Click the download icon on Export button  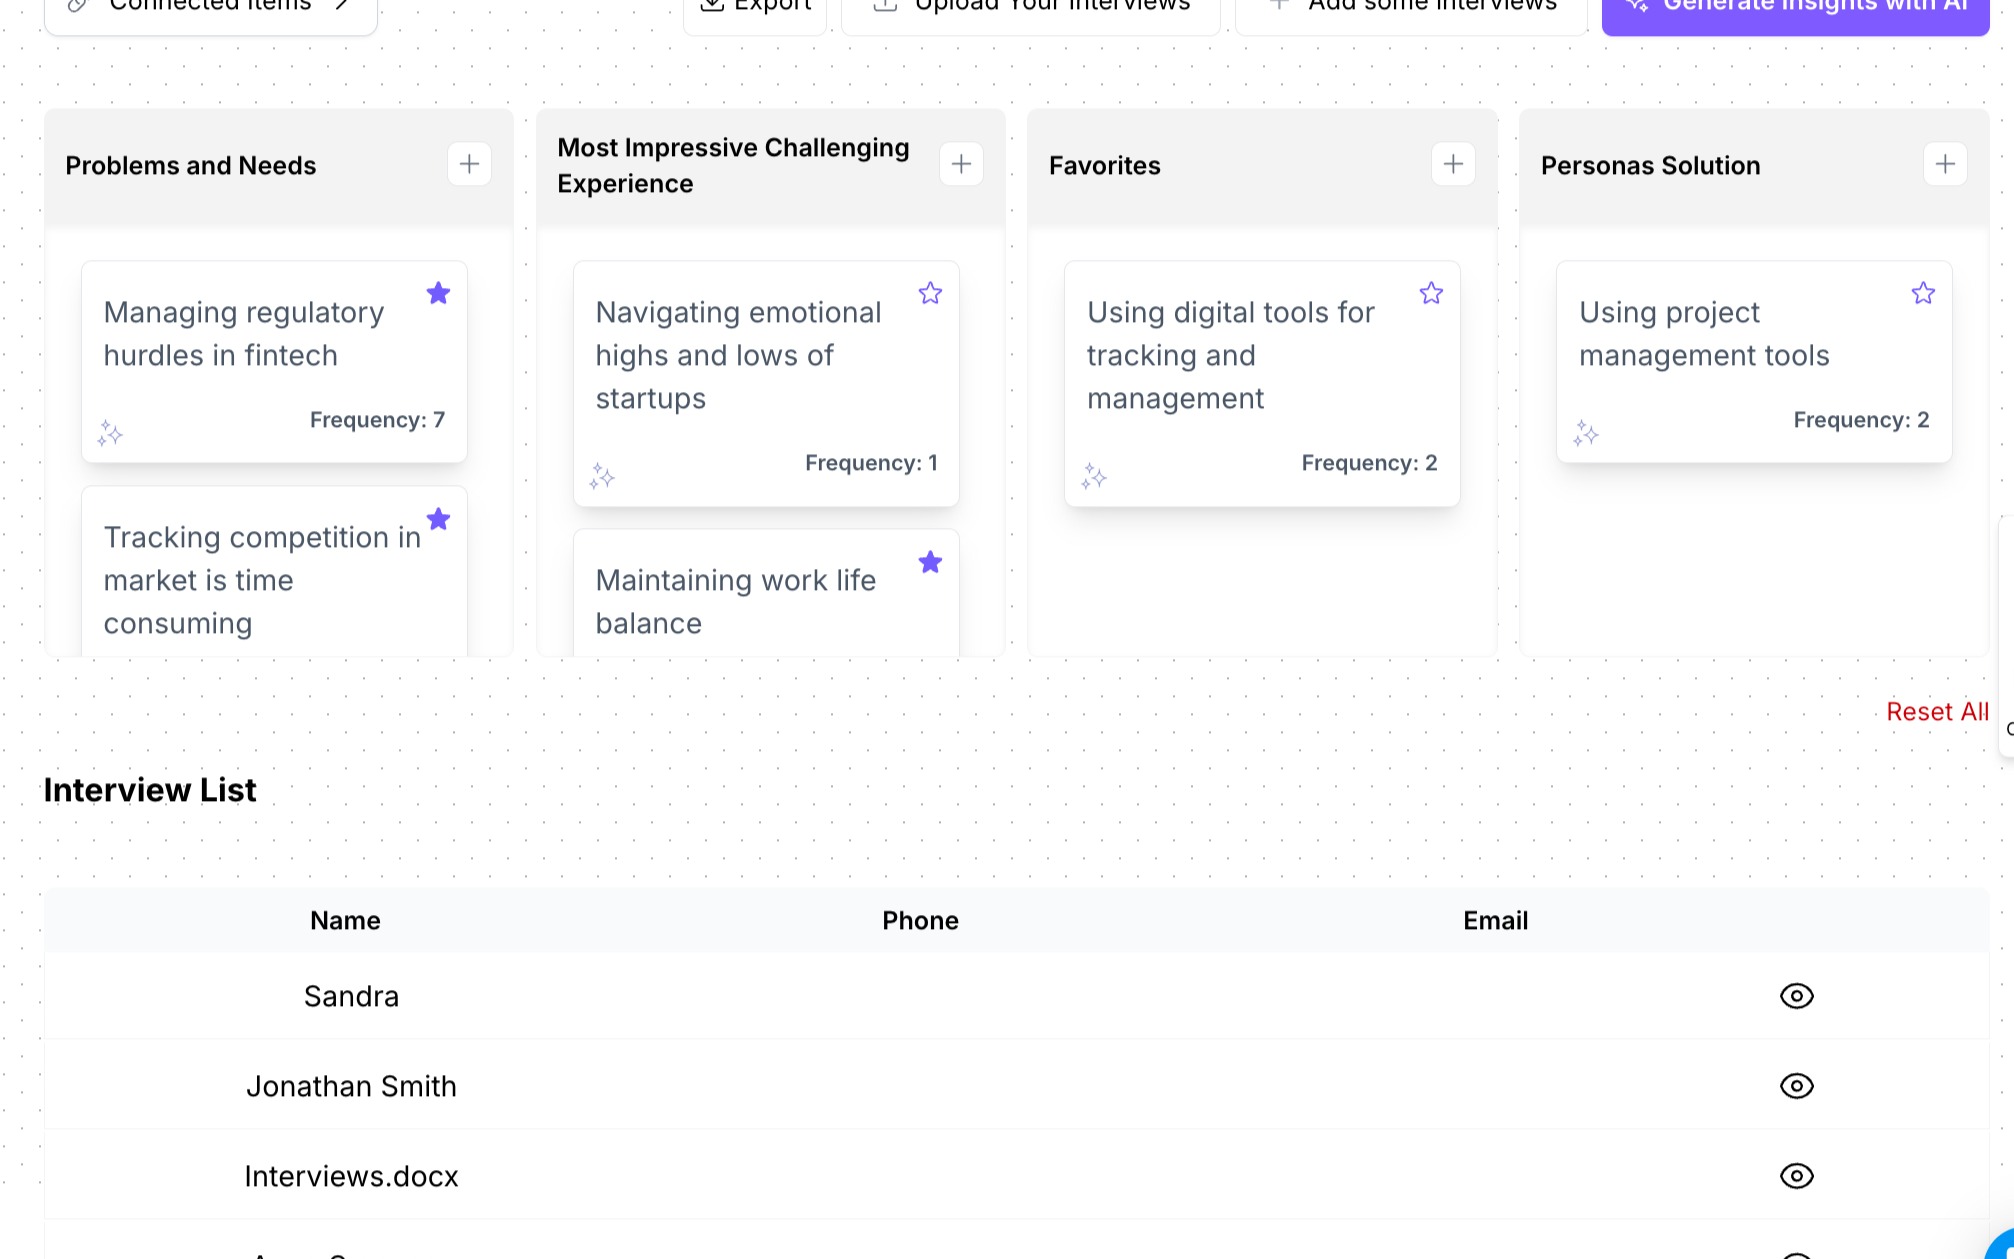(712, 5)
